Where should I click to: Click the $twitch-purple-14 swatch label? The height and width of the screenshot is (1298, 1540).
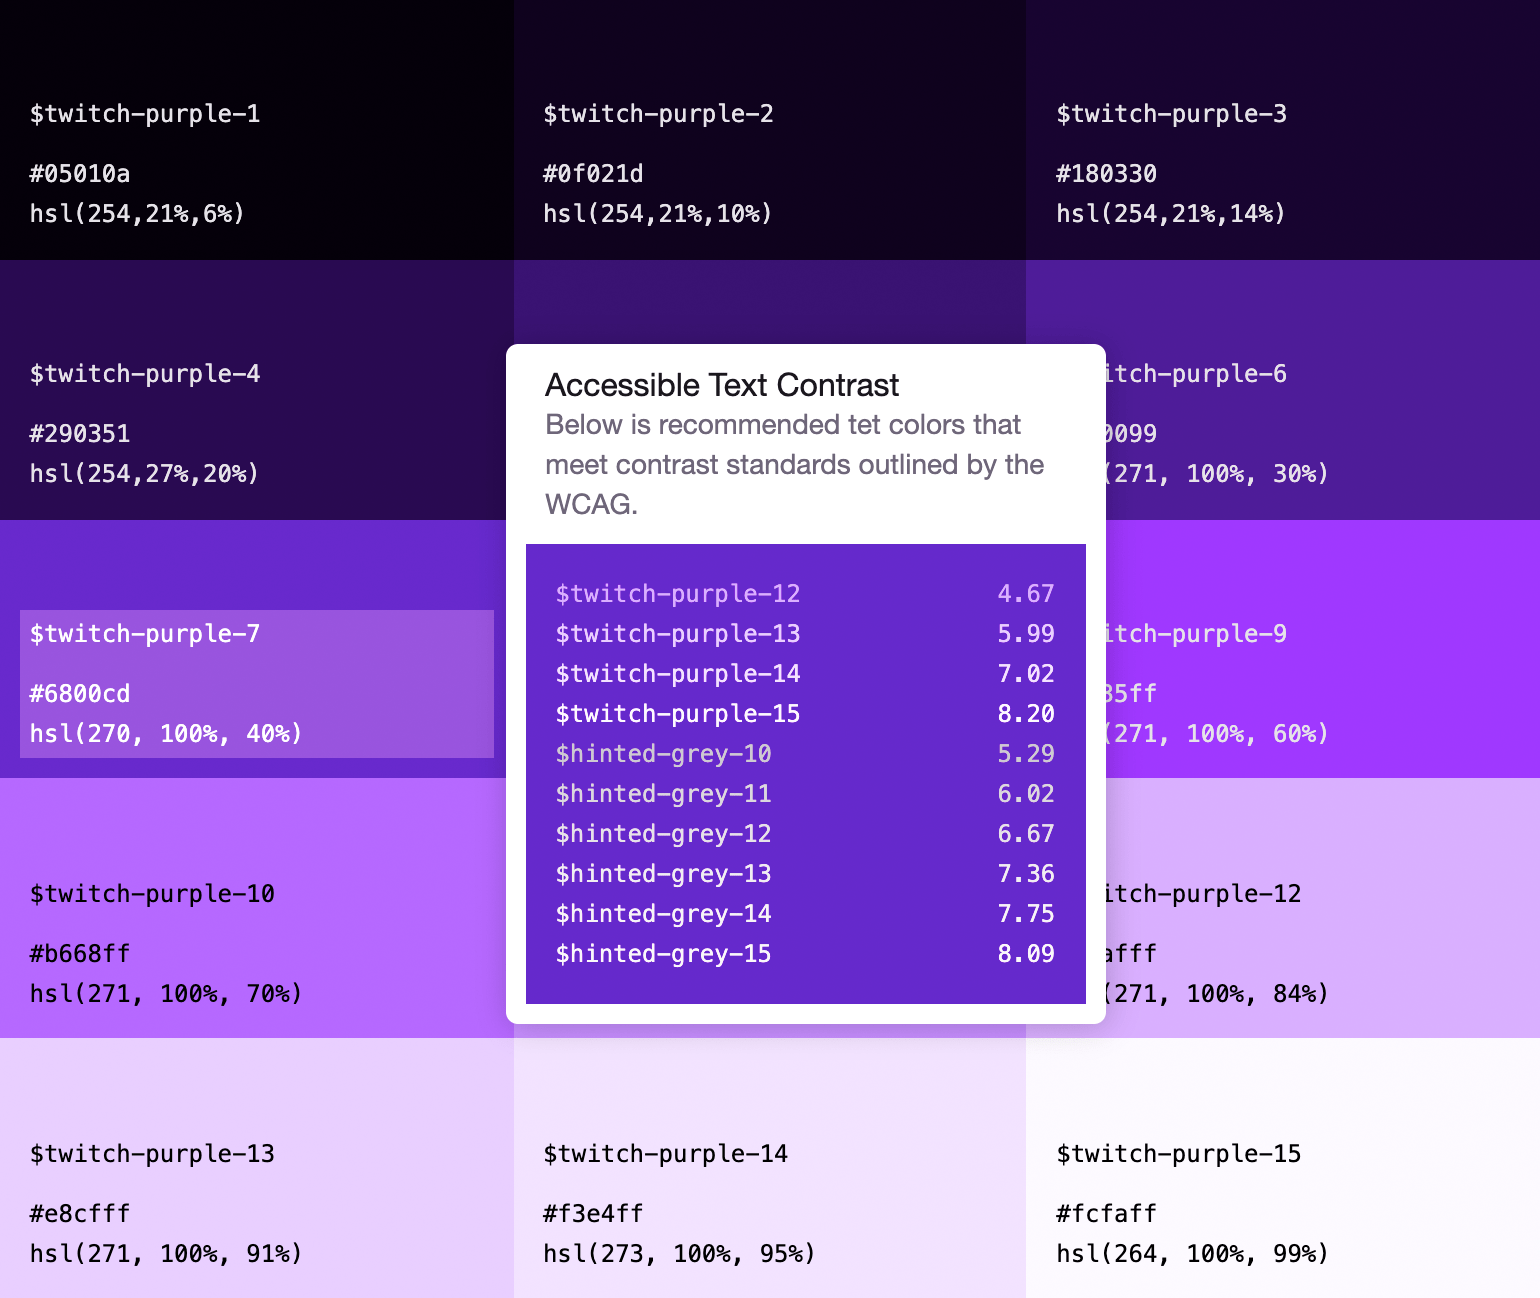click(665, 1154)
